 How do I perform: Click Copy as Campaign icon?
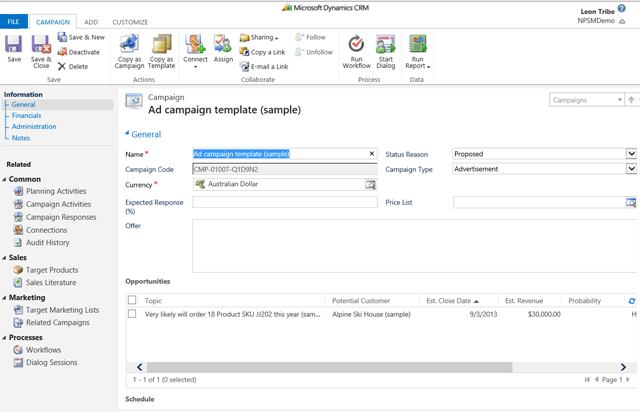(x=129, y=44)
